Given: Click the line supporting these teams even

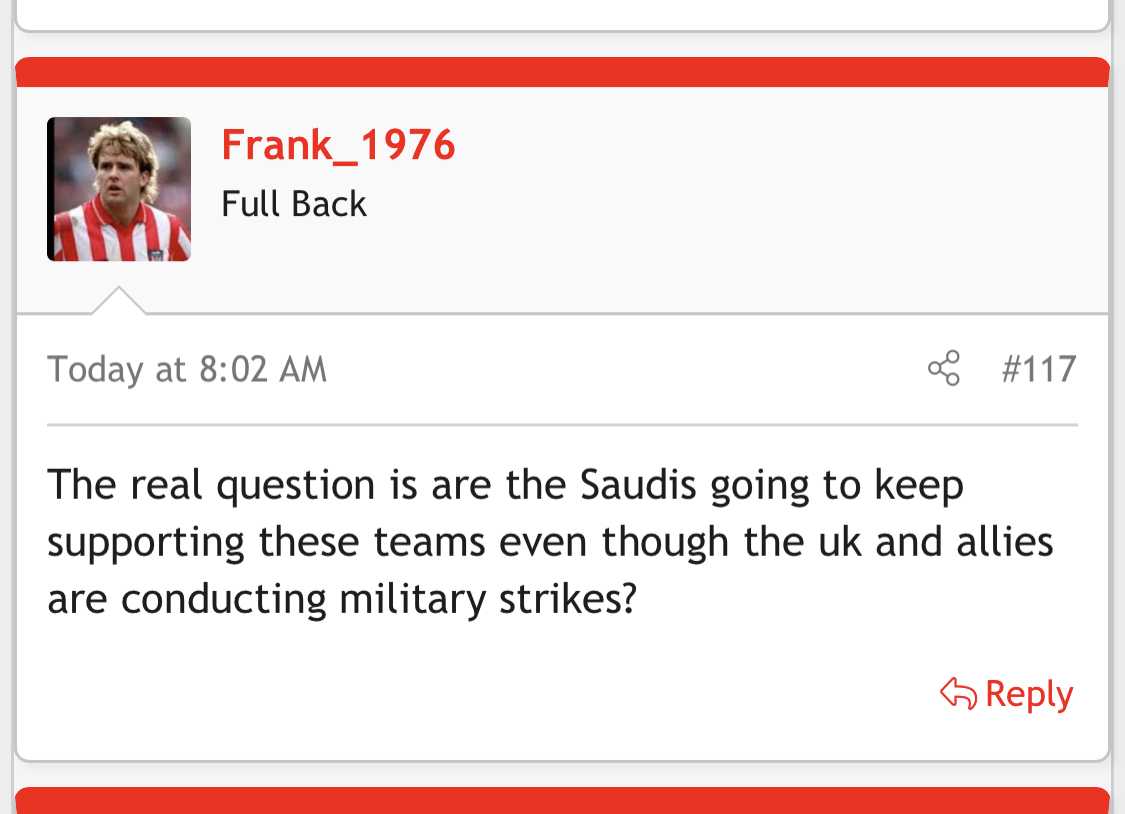Looking at the screenshot, I should pyautogui.click(x=550, y=543).
